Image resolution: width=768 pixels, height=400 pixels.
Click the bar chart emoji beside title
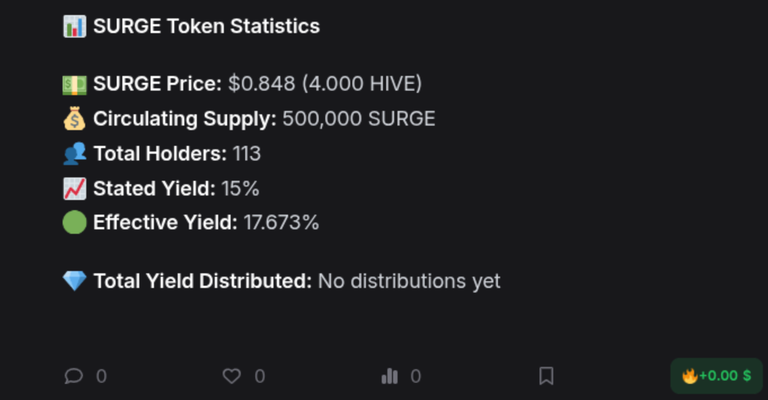pos(74,26)
